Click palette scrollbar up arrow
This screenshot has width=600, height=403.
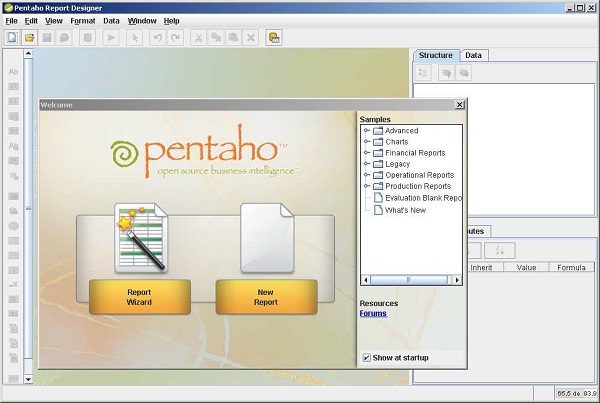[29, 53]
